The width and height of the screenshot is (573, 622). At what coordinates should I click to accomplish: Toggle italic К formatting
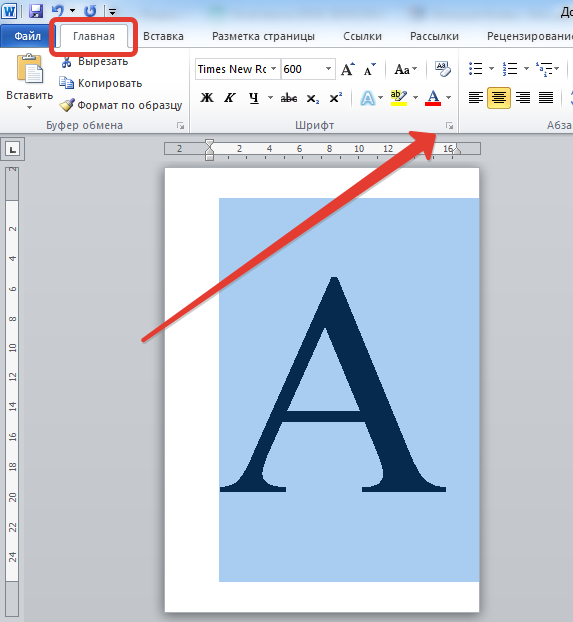230,98
